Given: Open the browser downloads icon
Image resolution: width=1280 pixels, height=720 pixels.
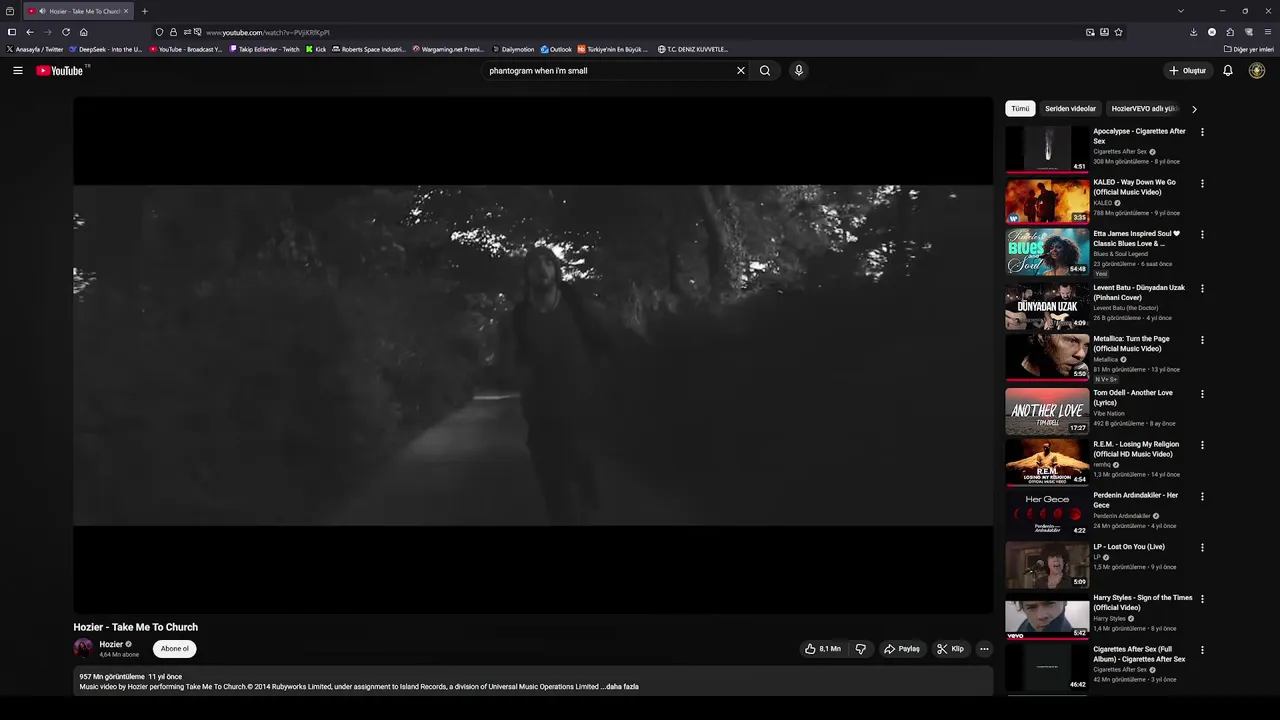Looking at the screenshot, I should point(1193,32).
